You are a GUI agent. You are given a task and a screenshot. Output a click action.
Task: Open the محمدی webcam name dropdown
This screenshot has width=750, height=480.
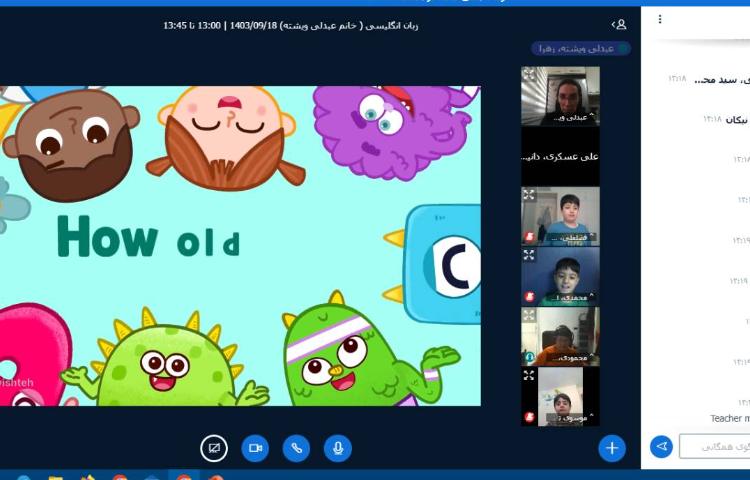tap(570, 297)
